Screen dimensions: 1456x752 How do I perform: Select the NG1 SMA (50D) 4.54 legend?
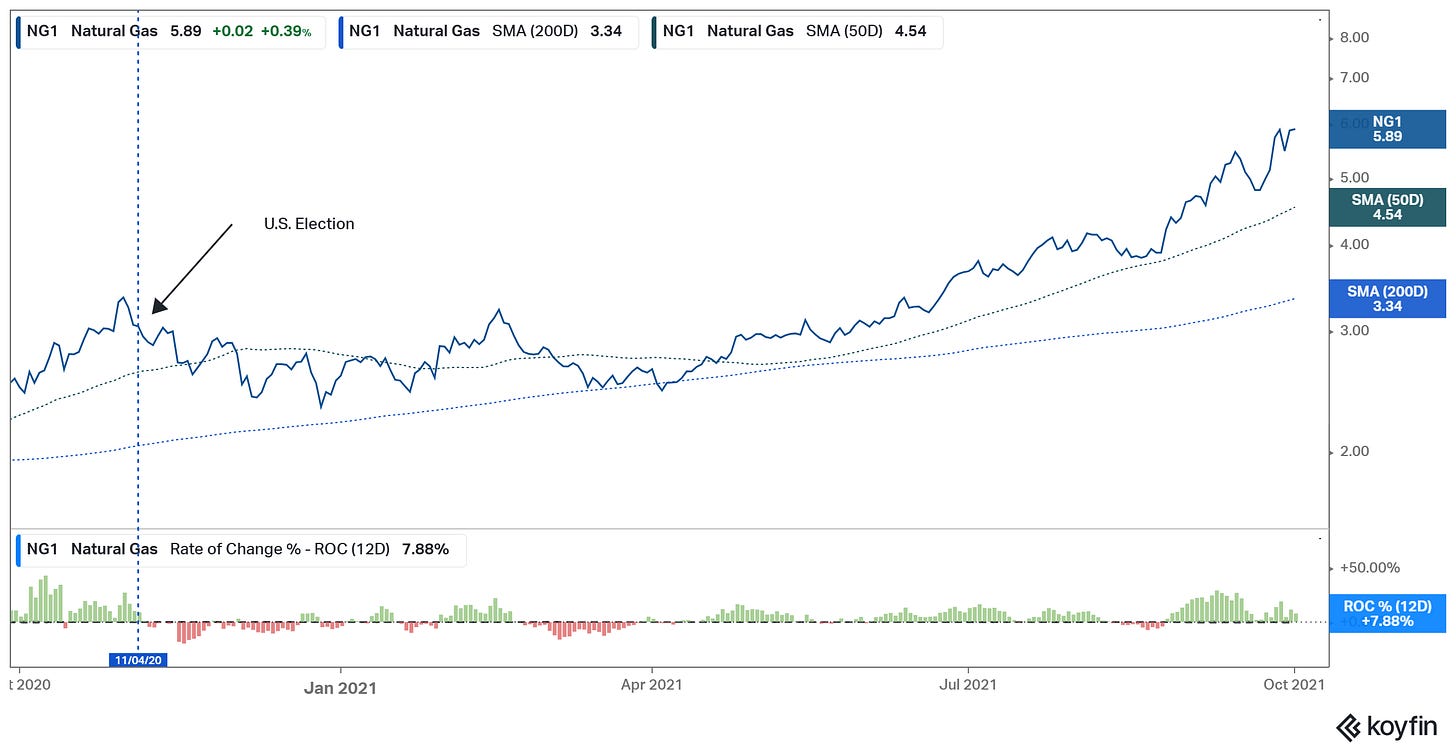pos(796,31)
